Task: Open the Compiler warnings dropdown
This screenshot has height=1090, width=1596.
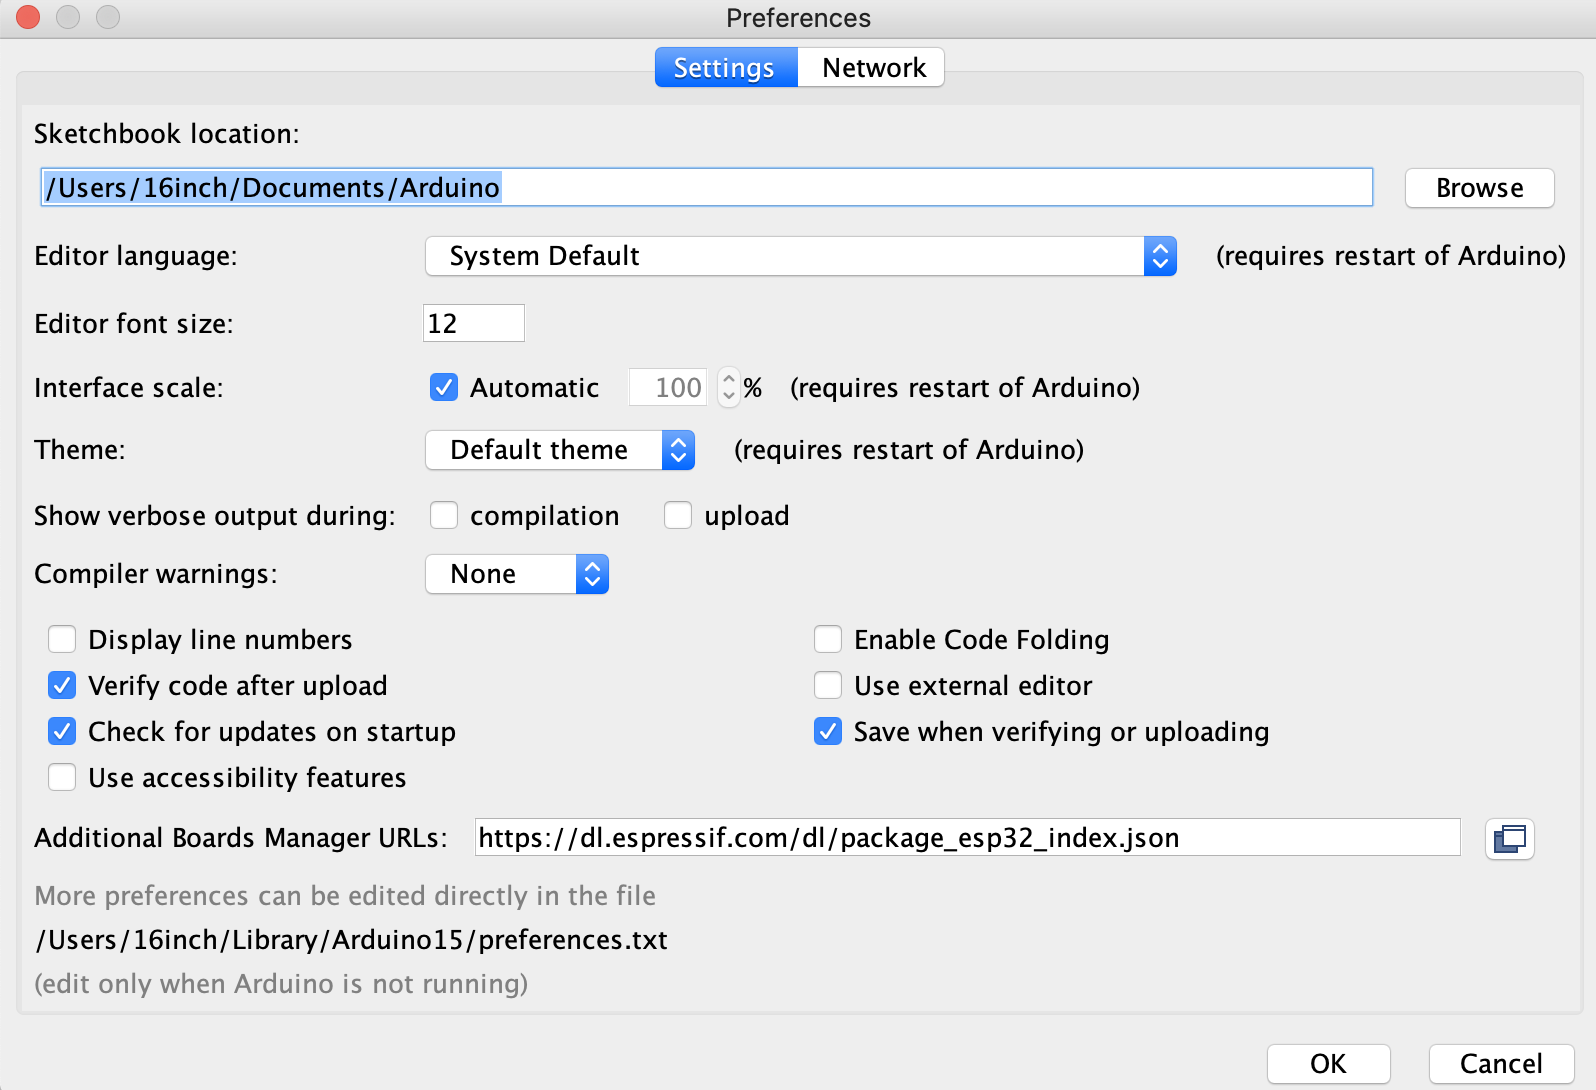Action: click(517, 574)
